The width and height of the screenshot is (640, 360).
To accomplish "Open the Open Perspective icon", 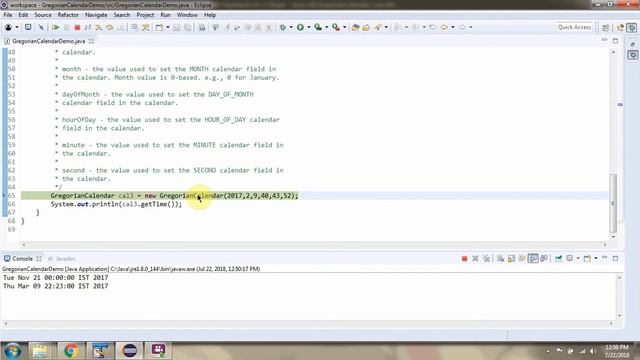I will (606, 27).
